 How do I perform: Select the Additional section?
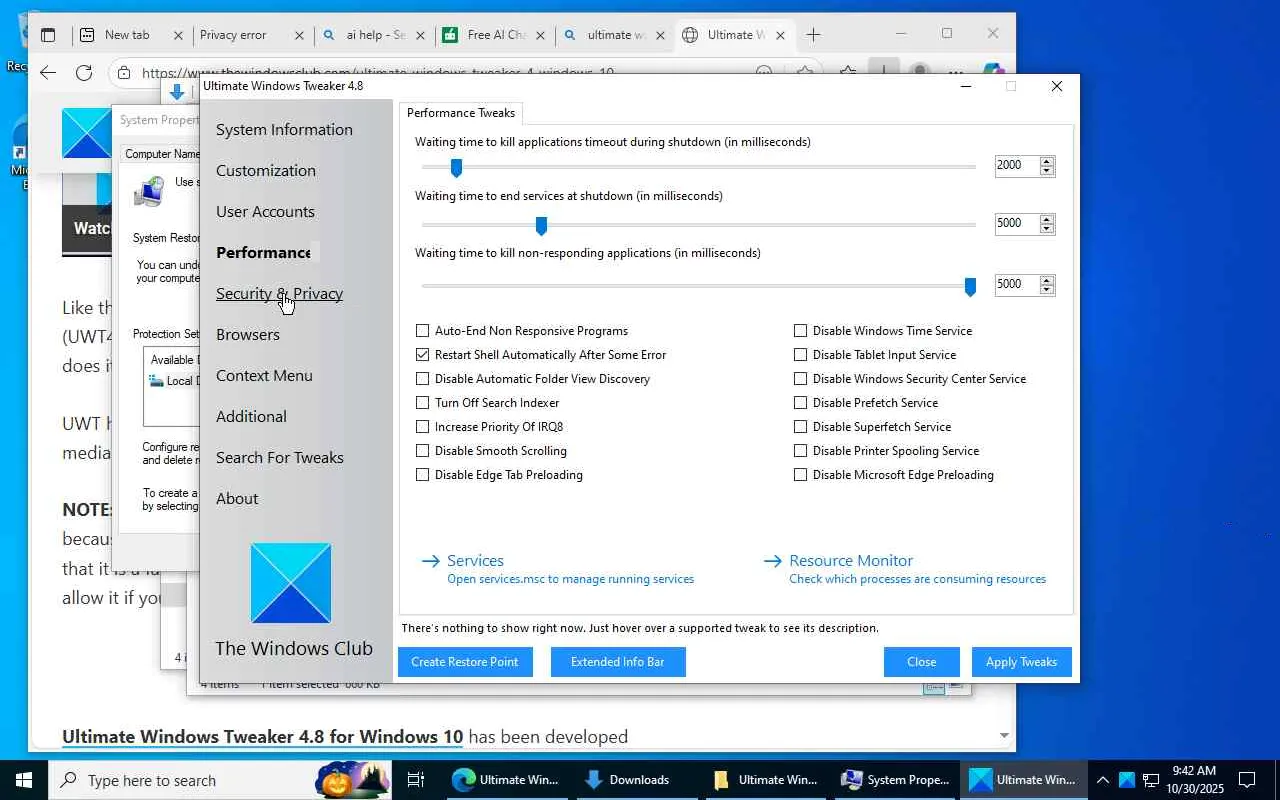tap(251, 417)
